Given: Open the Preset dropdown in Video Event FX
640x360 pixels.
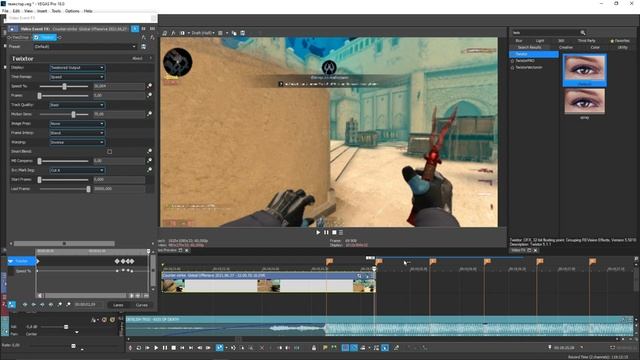Looking at the screenshot, I should coord(85,47).
